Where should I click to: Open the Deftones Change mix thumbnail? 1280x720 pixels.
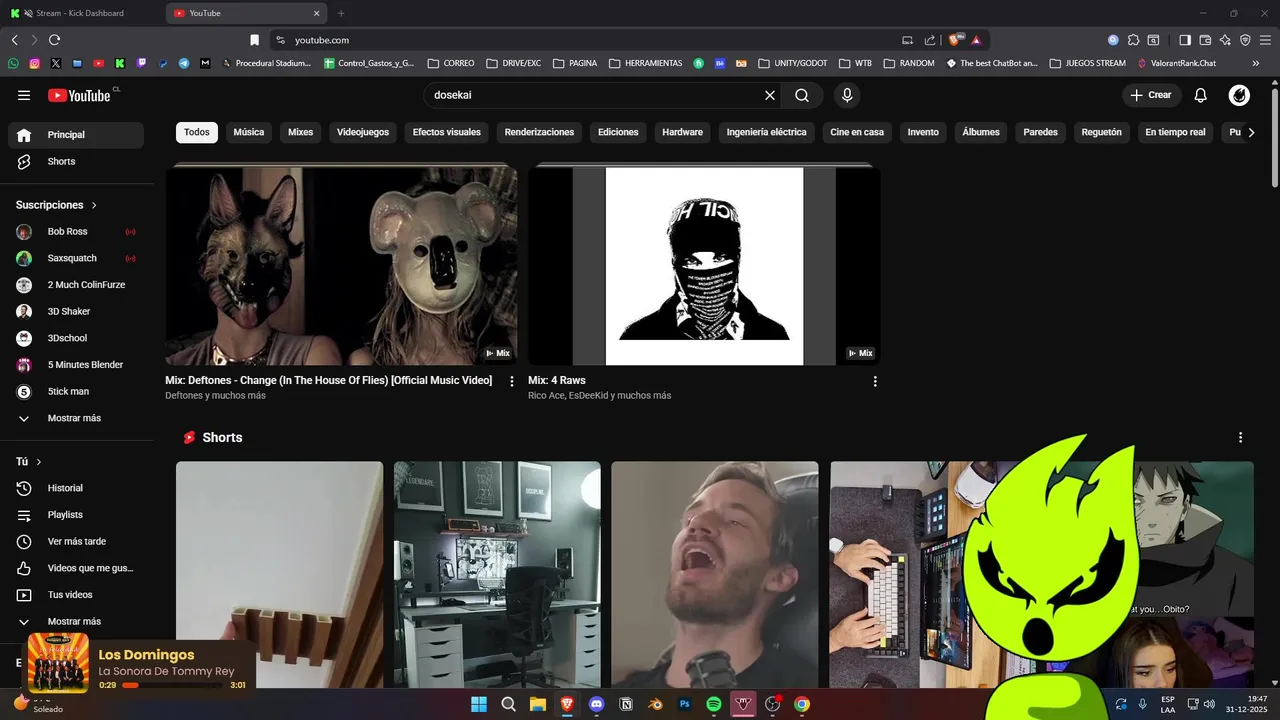(341, 265)
